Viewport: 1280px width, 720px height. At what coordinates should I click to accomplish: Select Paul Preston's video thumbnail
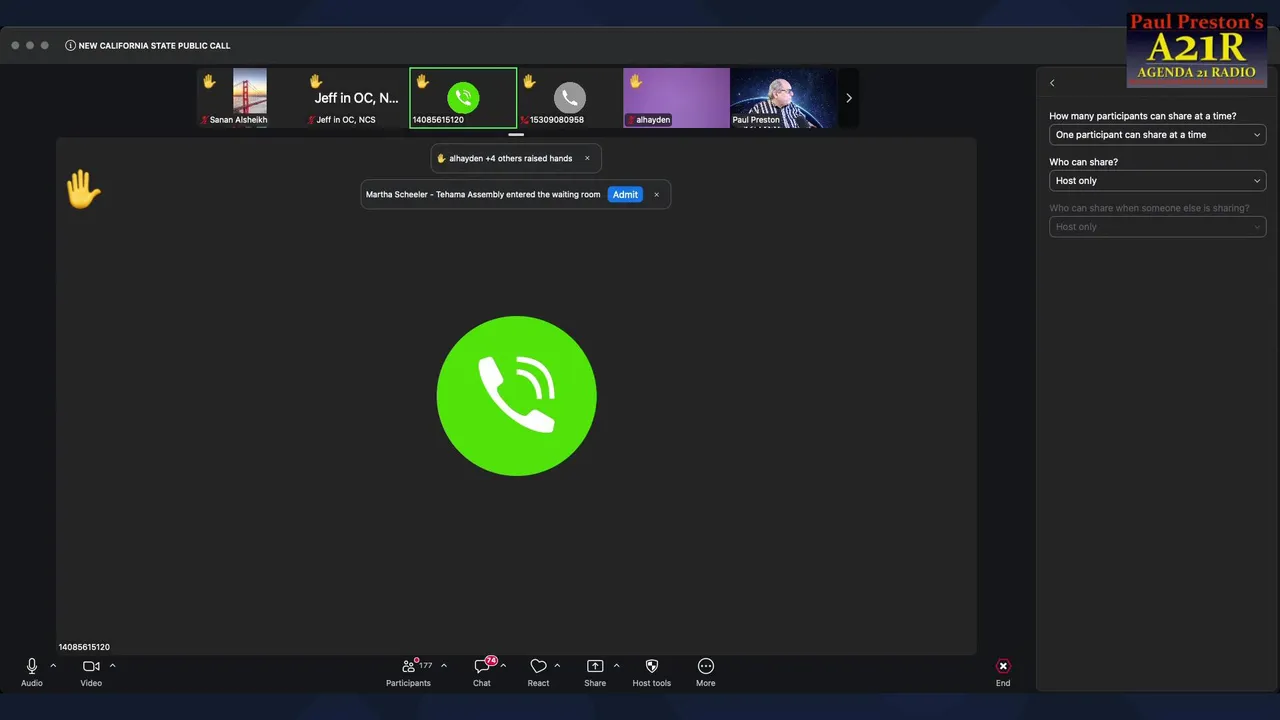click(x=784, y=98)
